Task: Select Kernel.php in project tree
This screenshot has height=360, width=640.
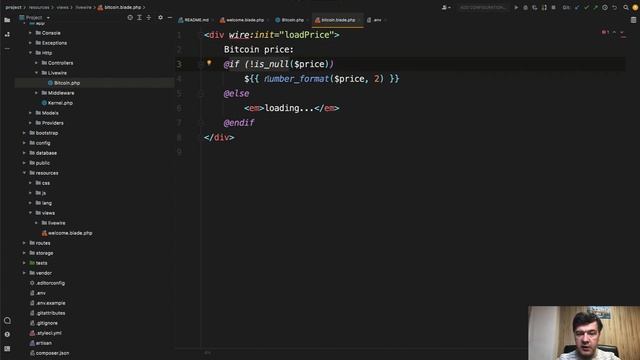Action: coord(58,103)
